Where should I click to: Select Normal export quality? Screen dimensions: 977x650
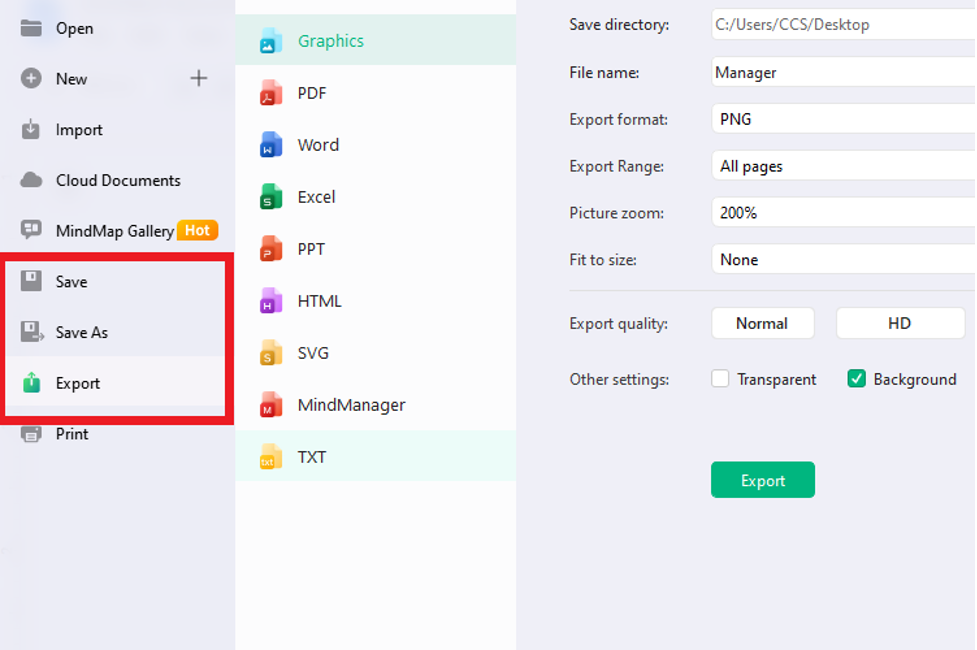pyautogui.click(x=762, y=323)
